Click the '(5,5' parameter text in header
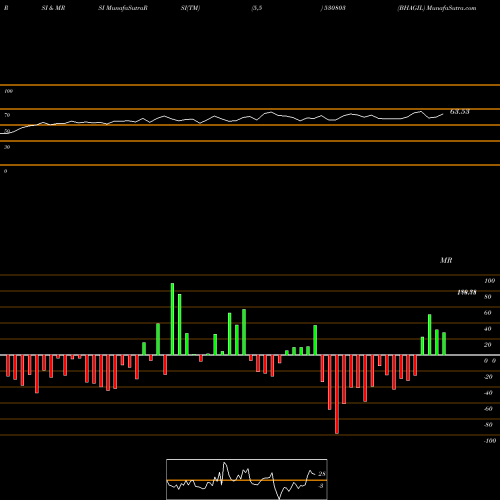The width and height of the screenshot is (500, 500). 257,8
